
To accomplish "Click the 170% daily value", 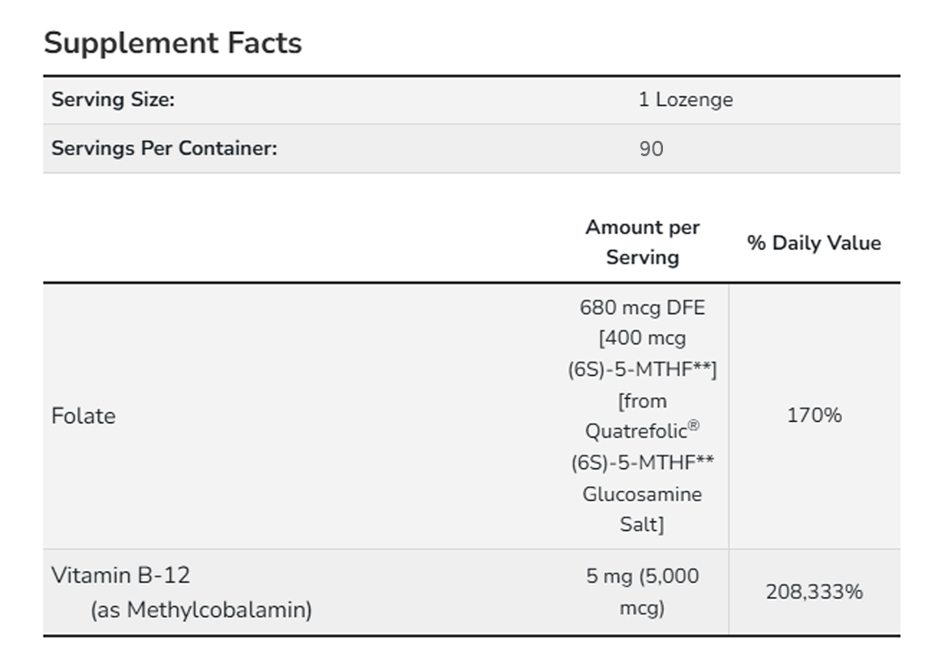I will (x=814, y=415).
